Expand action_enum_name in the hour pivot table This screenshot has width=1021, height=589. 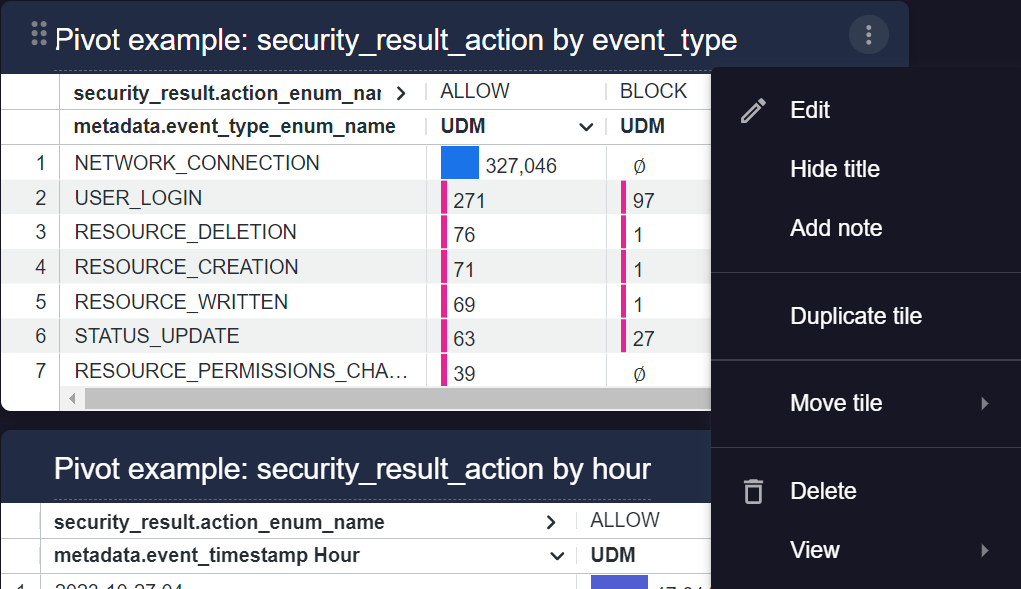[550, 521]
